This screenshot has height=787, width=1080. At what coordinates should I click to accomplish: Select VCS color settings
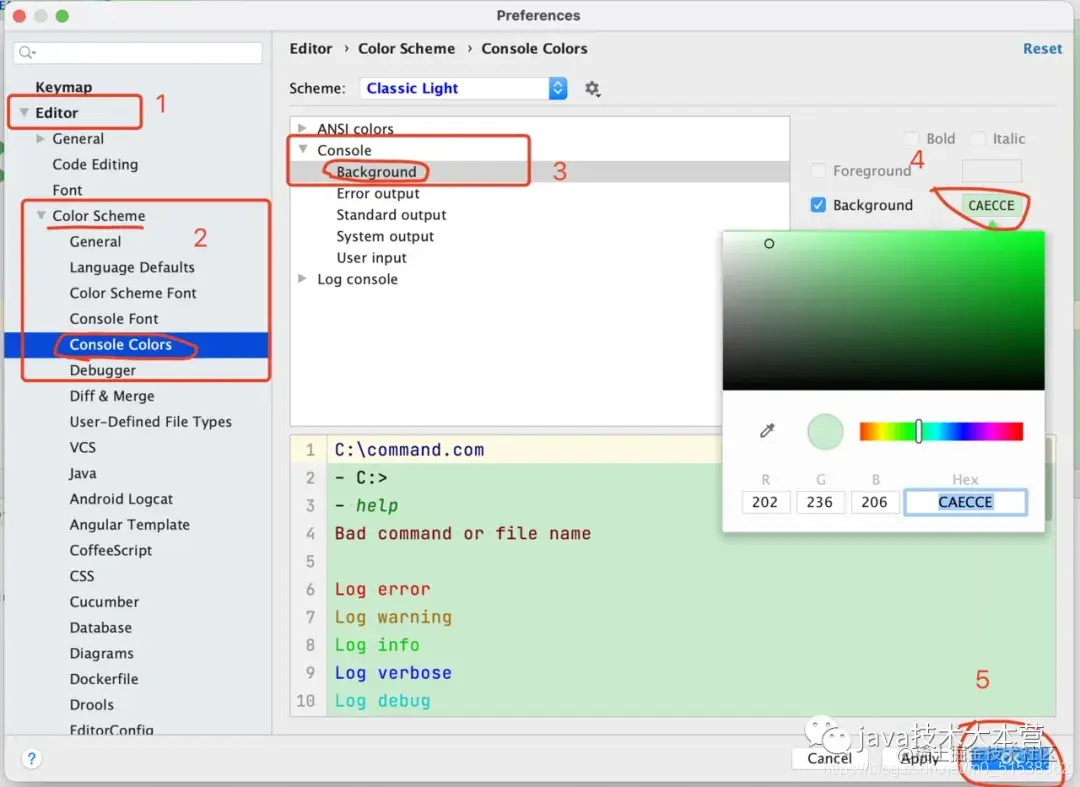coord(83,448)
